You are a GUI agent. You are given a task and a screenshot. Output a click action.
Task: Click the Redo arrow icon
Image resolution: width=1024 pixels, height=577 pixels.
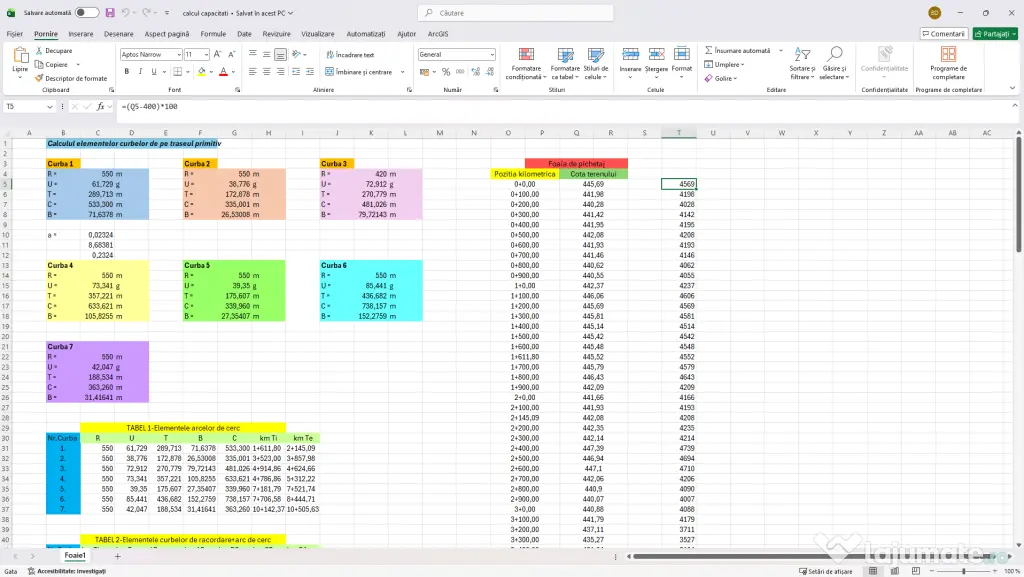[x=146, y=12]
